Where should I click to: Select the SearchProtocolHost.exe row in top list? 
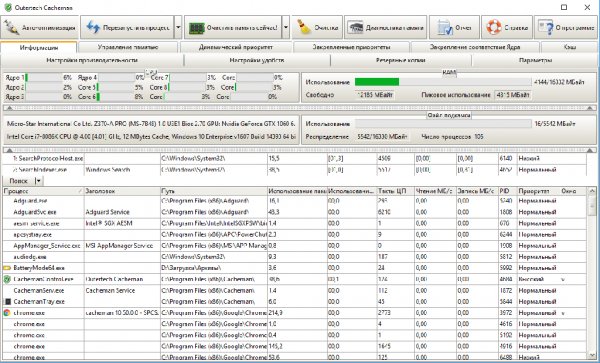(295, 158)
